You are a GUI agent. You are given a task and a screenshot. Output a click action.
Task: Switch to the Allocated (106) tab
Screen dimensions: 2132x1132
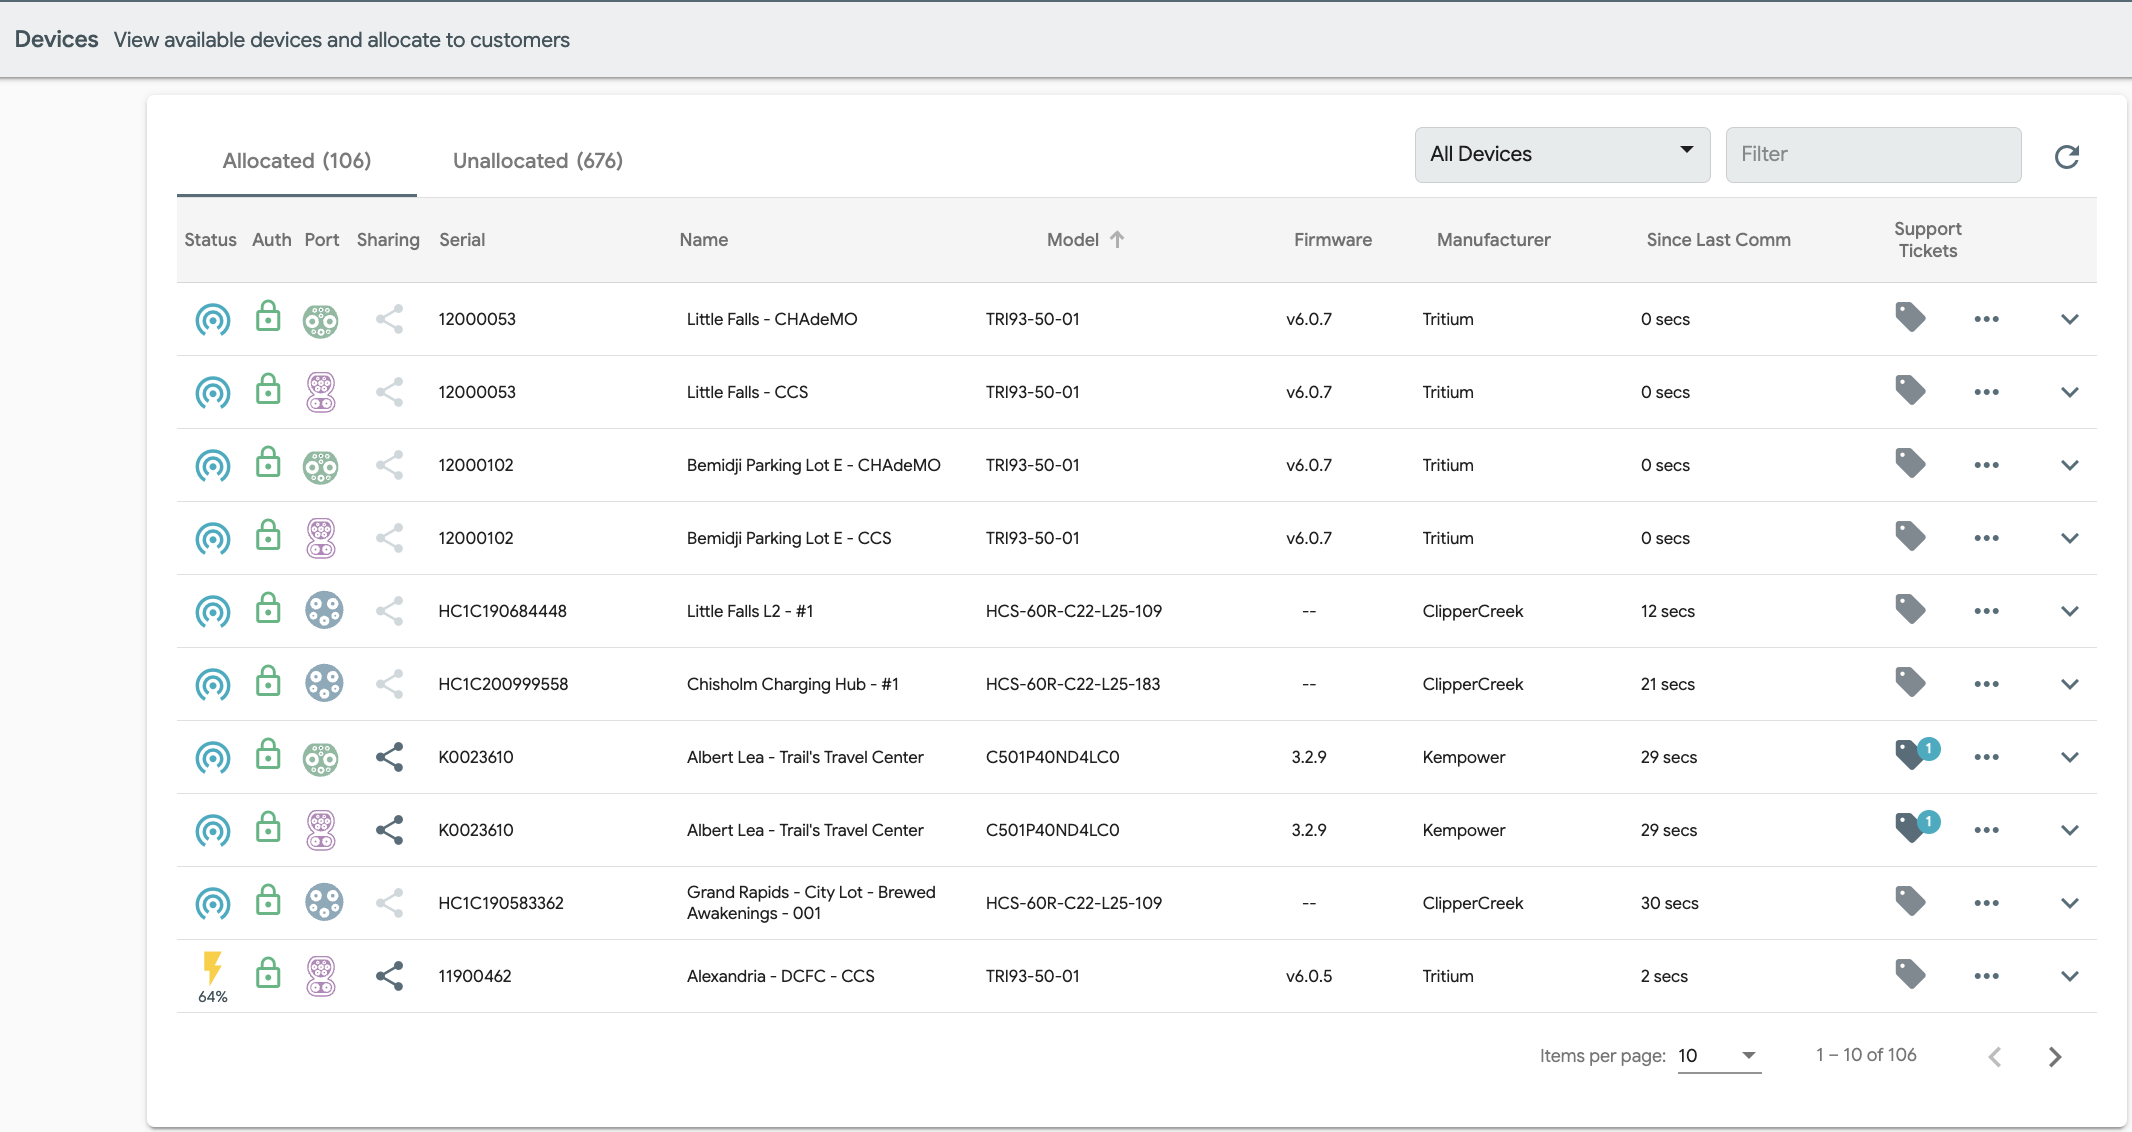pyautogui.click(x=297, y=160)
